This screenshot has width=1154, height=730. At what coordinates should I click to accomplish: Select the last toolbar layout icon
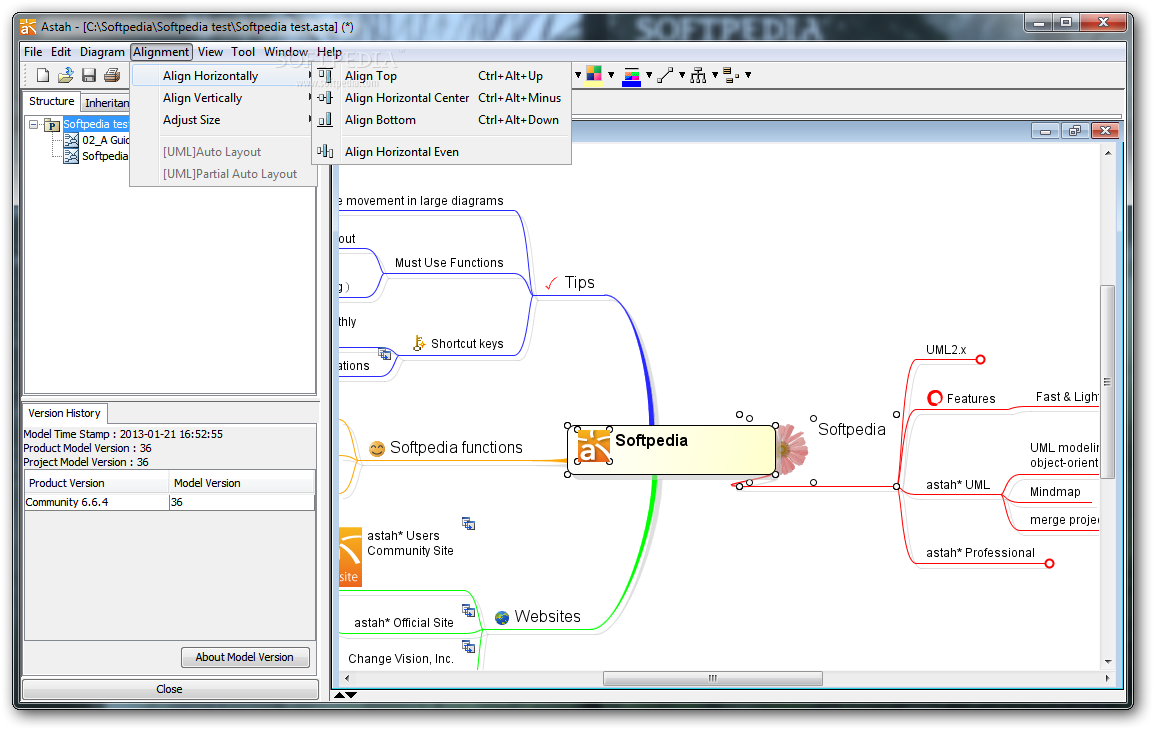[x=731, y=75]
